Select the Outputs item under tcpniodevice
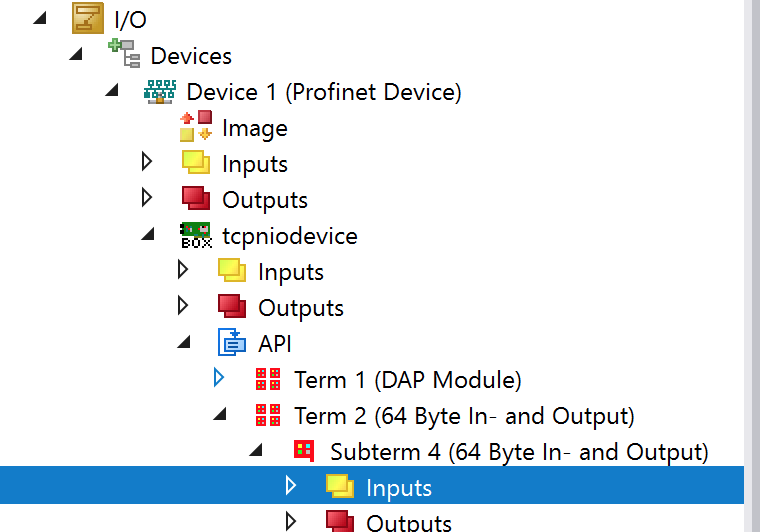 point(301,308)
